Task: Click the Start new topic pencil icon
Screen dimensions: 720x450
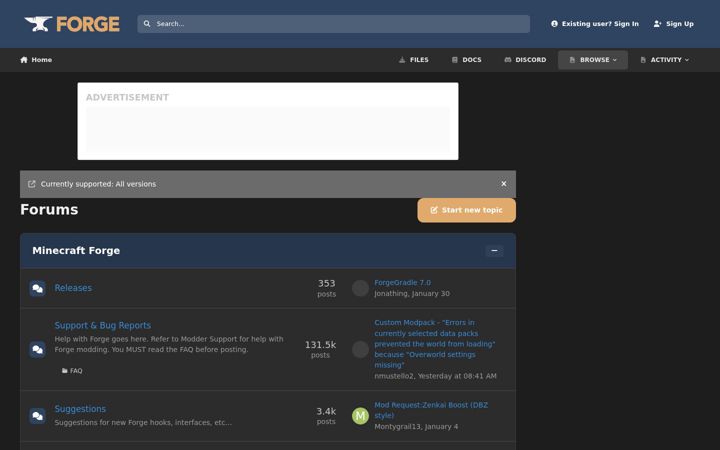Action: [434, 210]
